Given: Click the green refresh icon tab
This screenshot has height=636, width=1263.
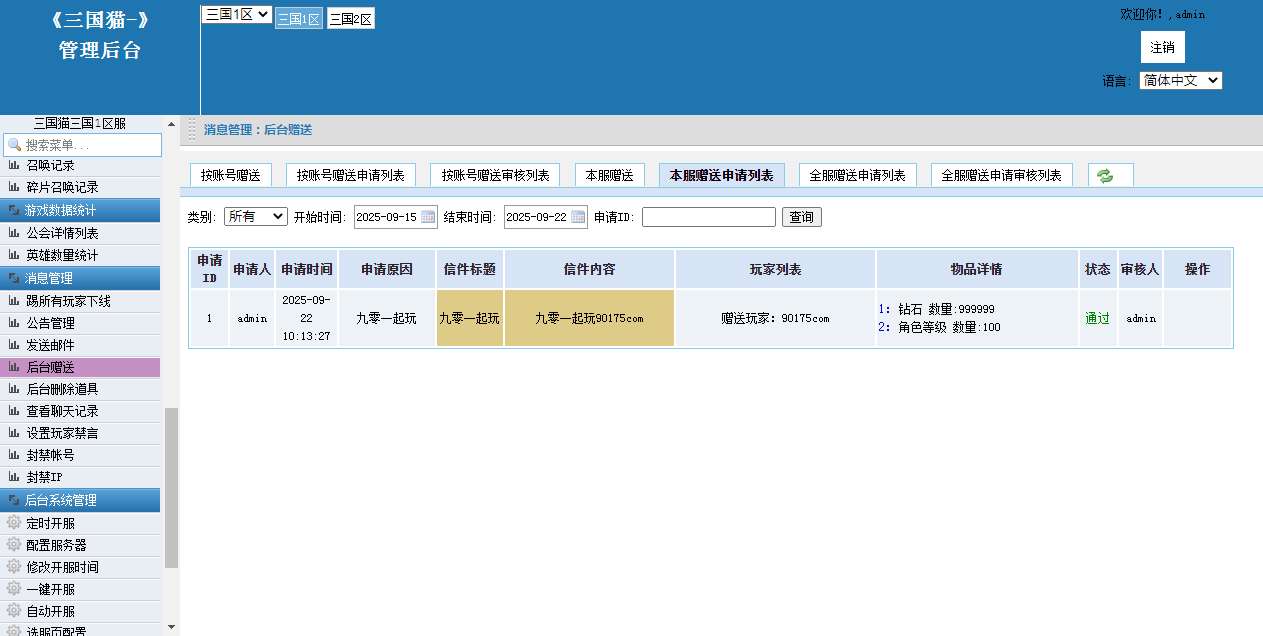Looking at the screenshot, I should click(x=1105, y=176).
